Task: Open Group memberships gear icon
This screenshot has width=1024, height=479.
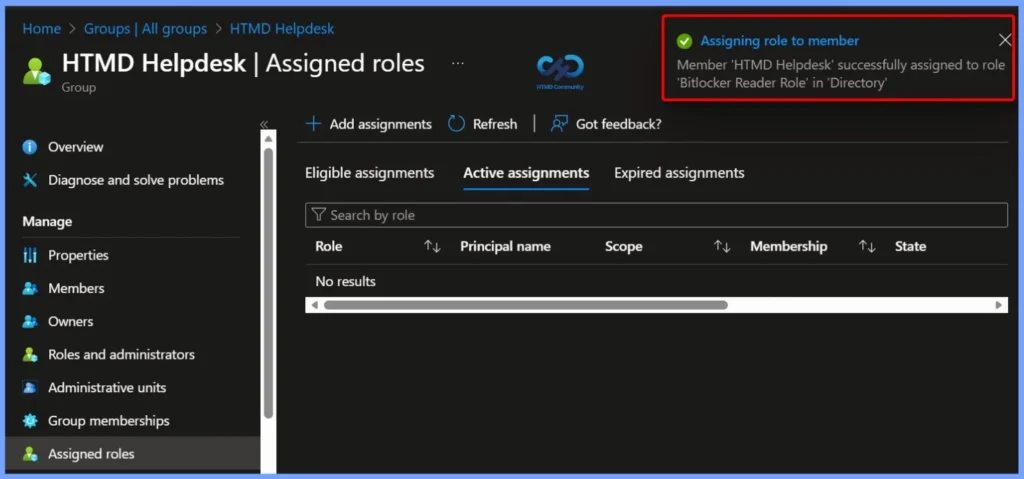Action: click(x=30, y=421)
